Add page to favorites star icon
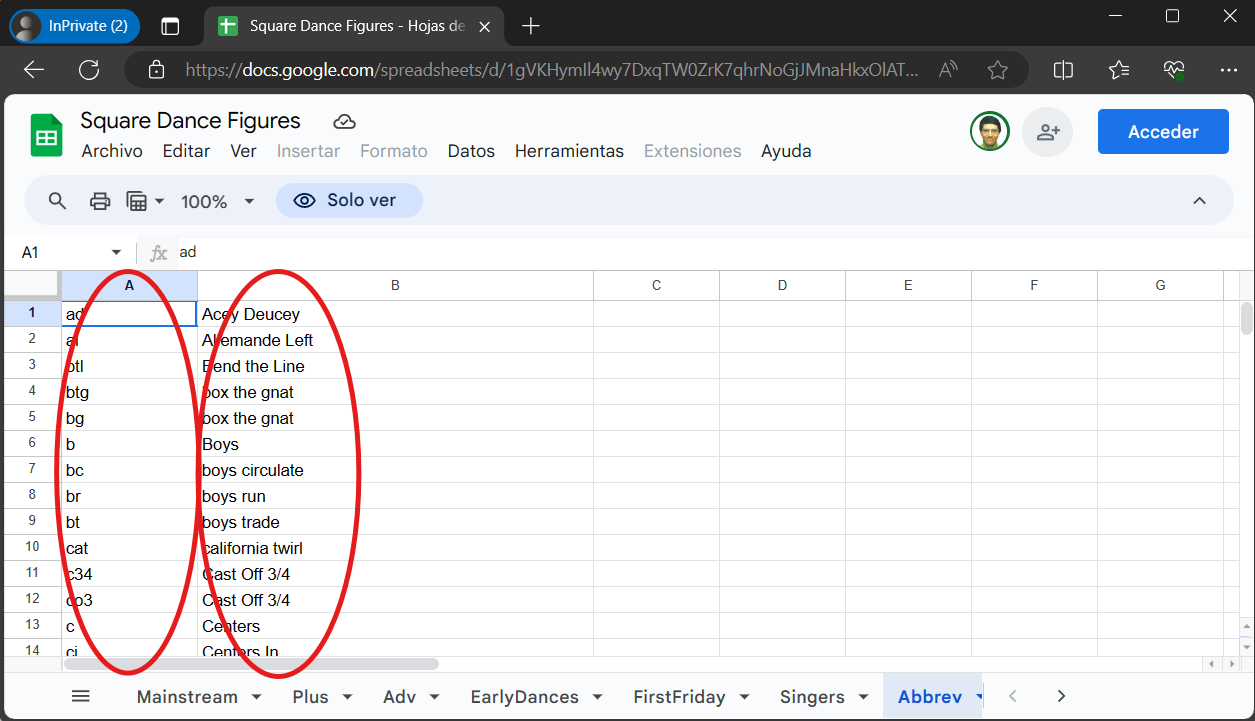 [997, 69]
